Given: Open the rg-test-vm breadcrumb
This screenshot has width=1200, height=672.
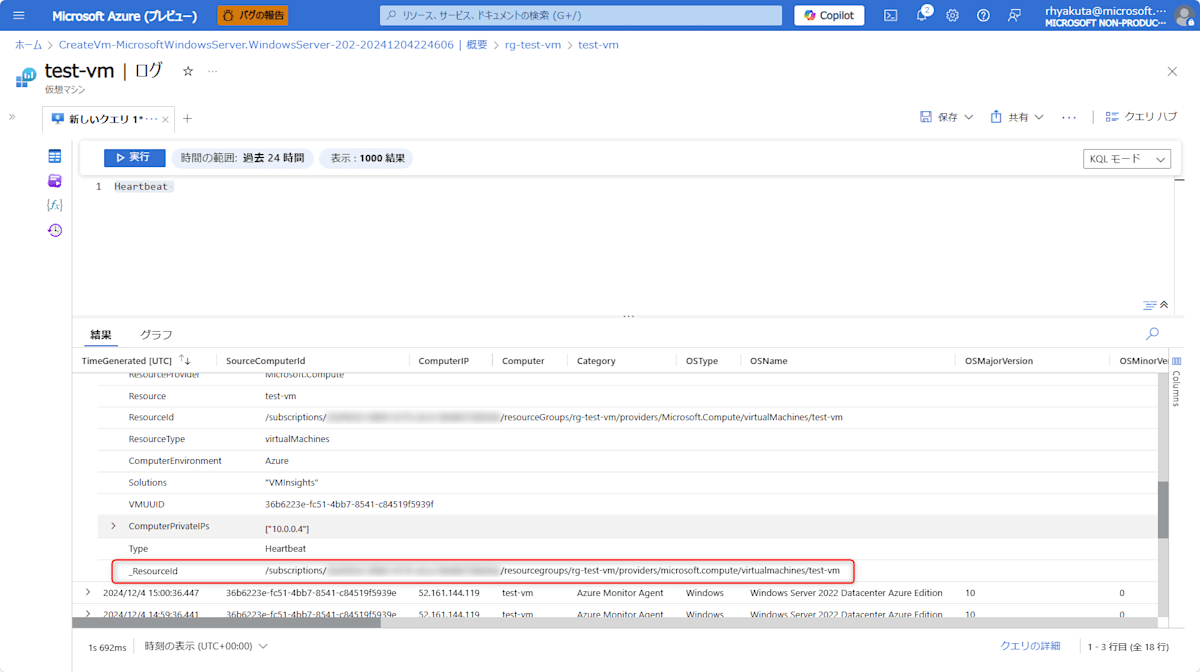Looking at the screenshot, I should pyautogui.click(x=531, y=45).
